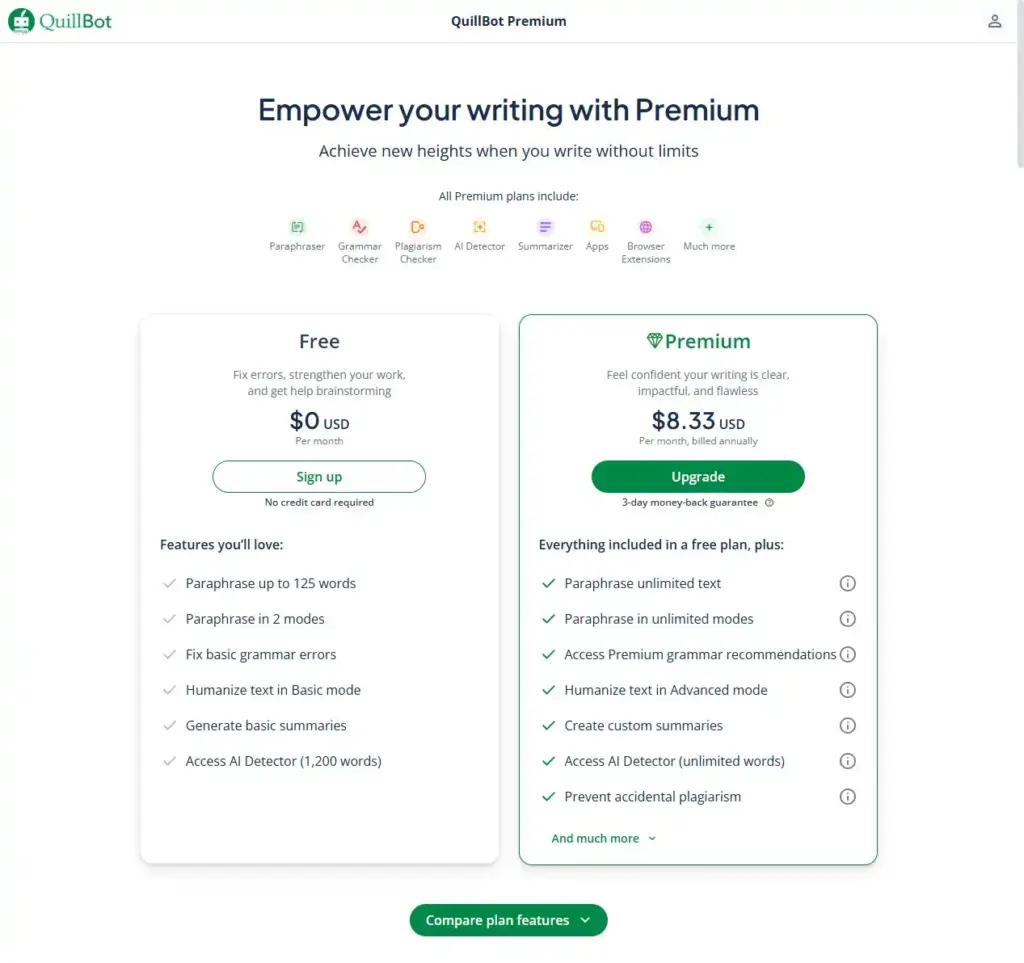Click the Apps icon
Viewport: 1024px width, 963px height.
click(597, 227)
